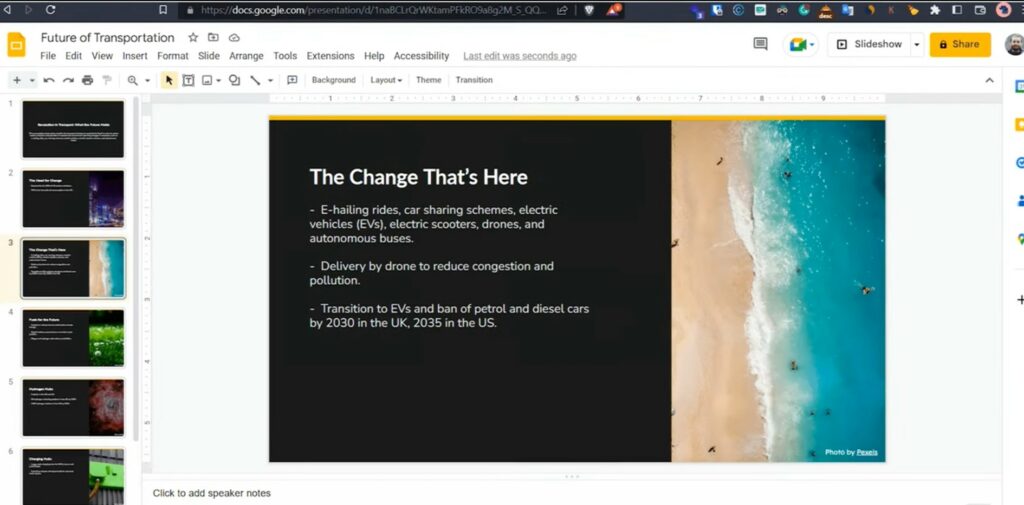Click the Brave shields icon
This screenshot has height=505, width=1024.
pos(589,10)
